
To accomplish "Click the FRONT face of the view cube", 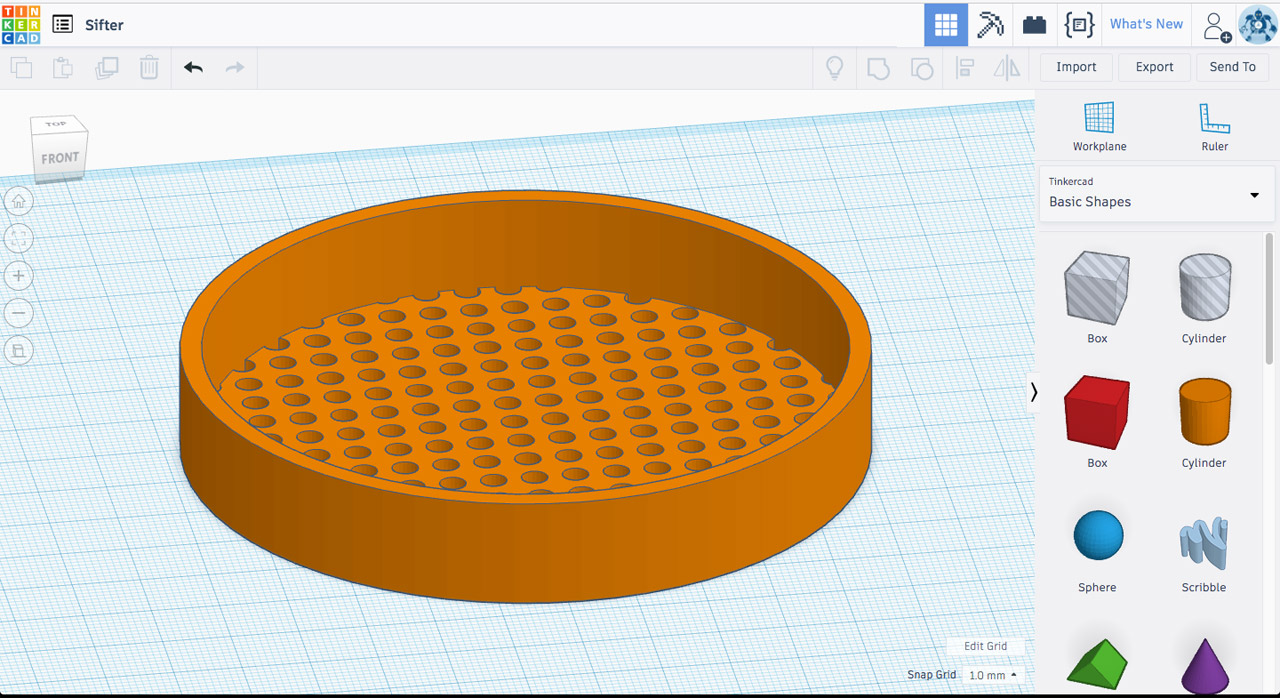I will tap(58, 157).
